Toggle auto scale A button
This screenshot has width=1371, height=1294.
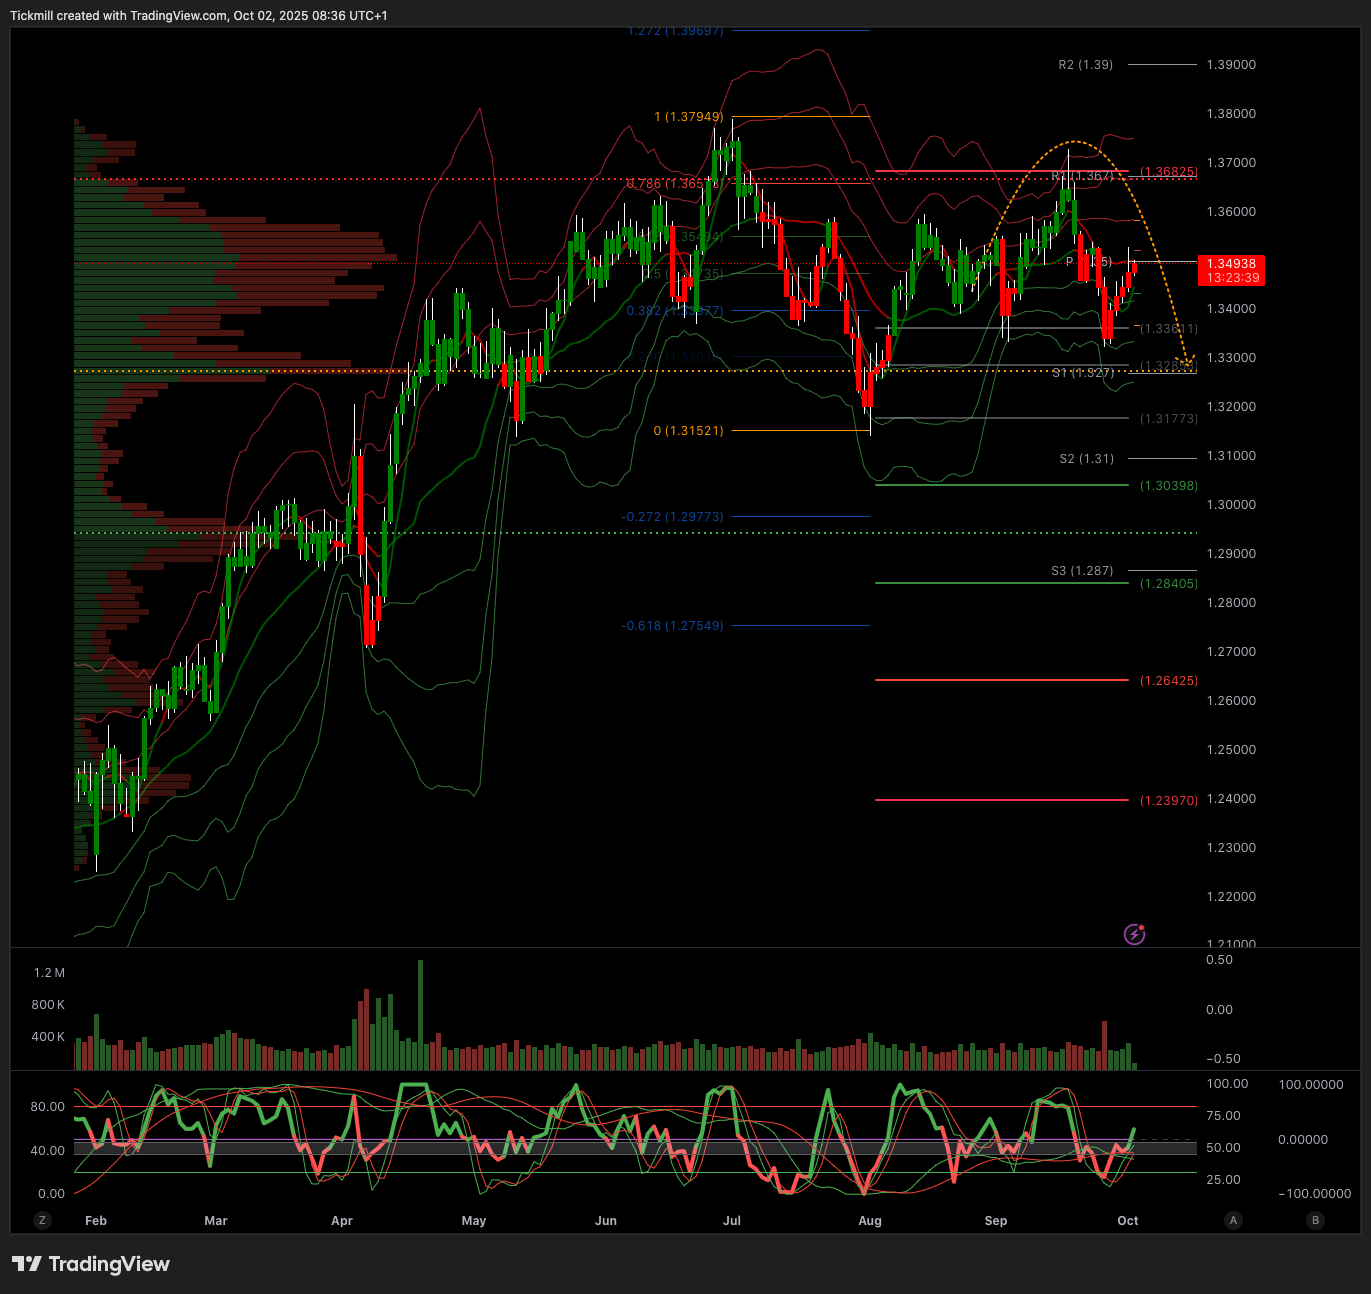point(1234,1220)
